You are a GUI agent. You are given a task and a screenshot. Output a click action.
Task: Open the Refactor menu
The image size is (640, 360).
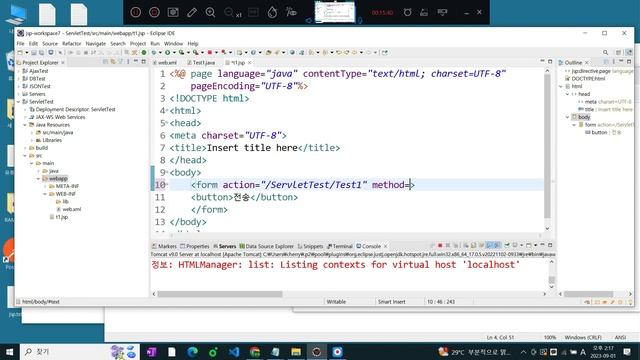72,43
